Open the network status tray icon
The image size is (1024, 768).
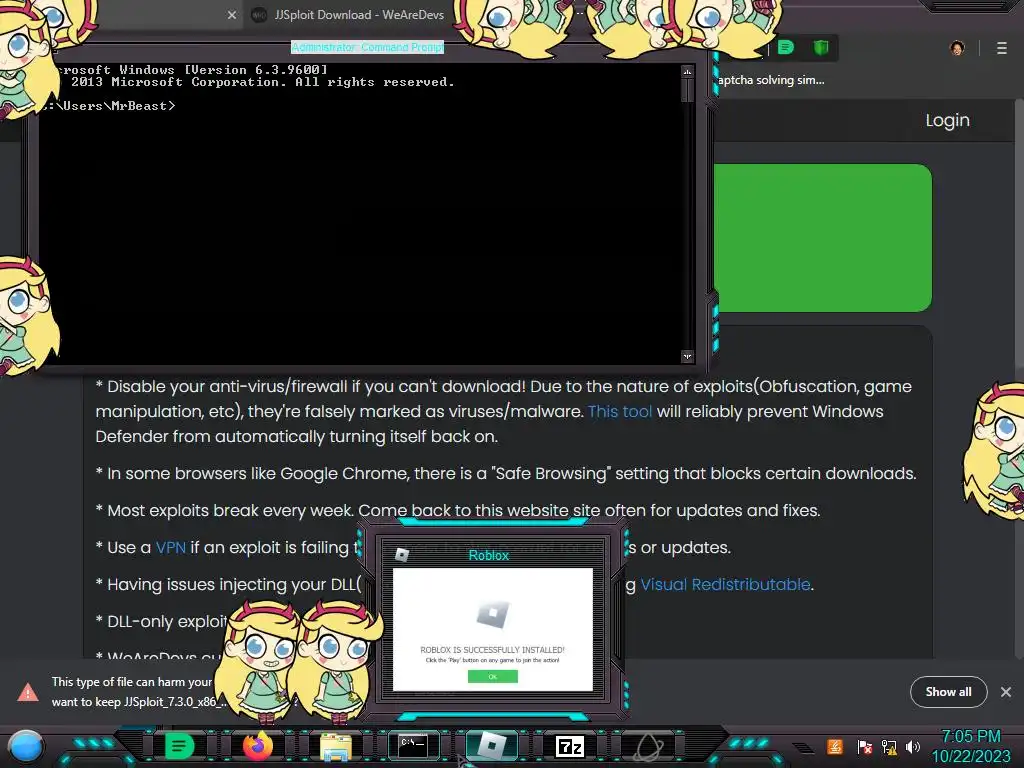click(889, 746)
